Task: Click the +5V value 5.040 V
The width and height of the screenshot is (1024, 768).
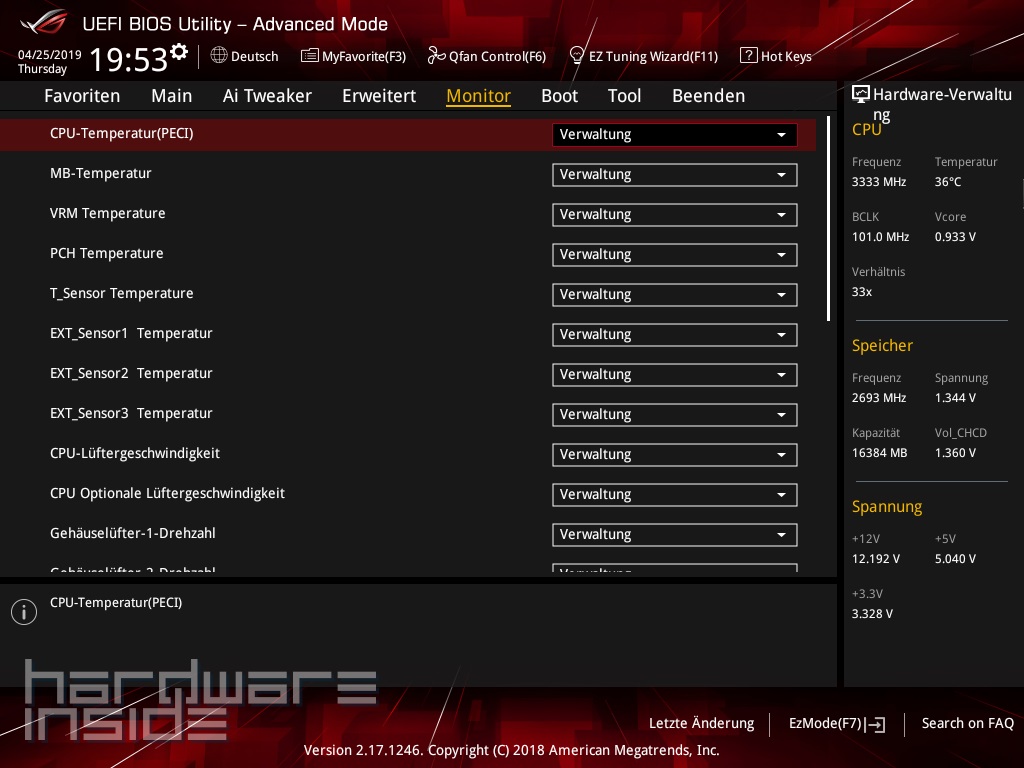Action: pyautogui.click(x=955, y=559)
